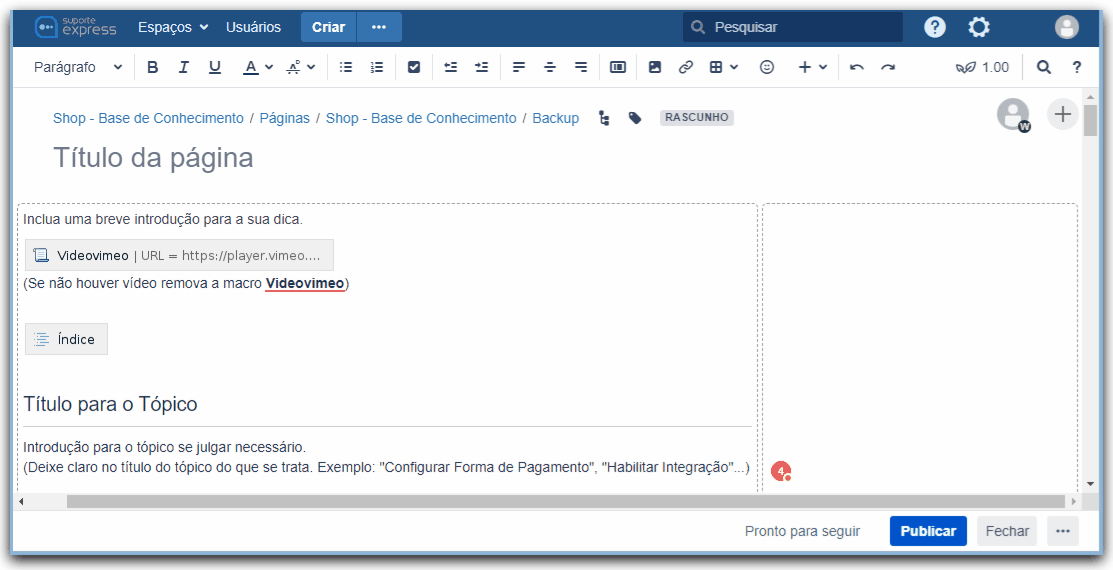Viewport: 1113px width, 570px height.
Task: Click the Criar button
Action: [329, 27]
